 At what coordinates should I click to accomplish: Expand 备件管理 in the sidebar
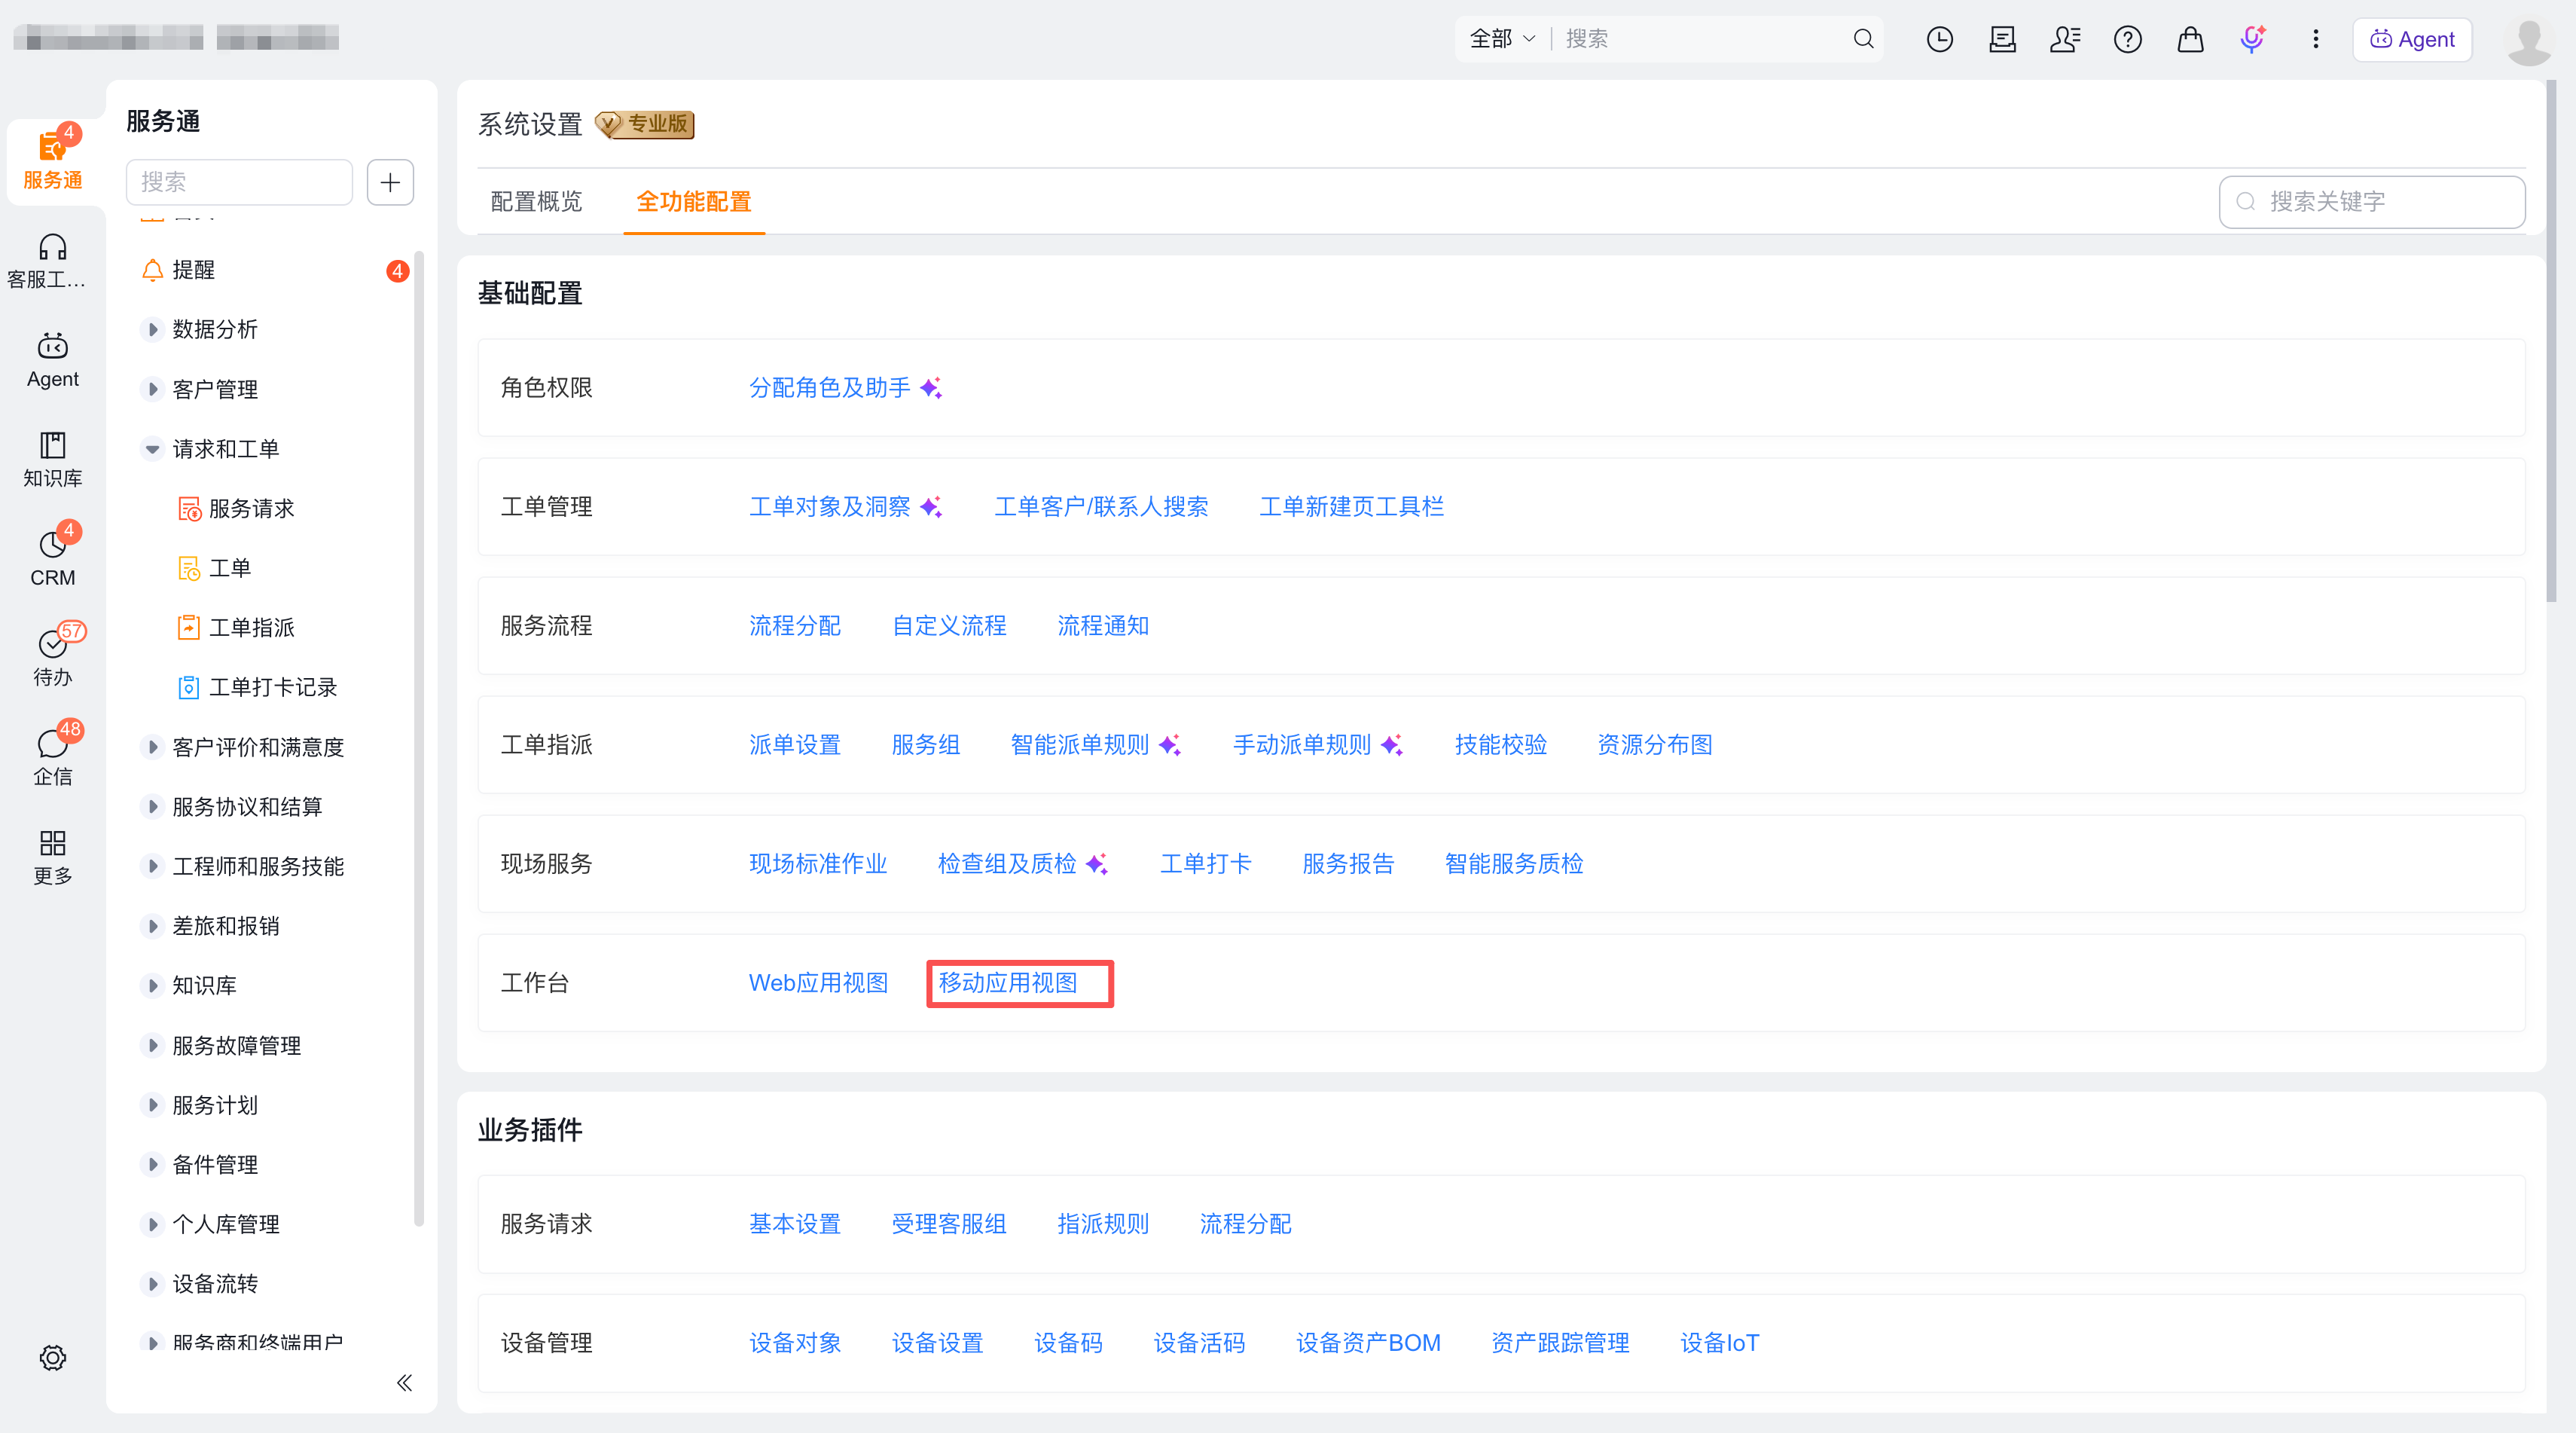[x=152, y=1164]
